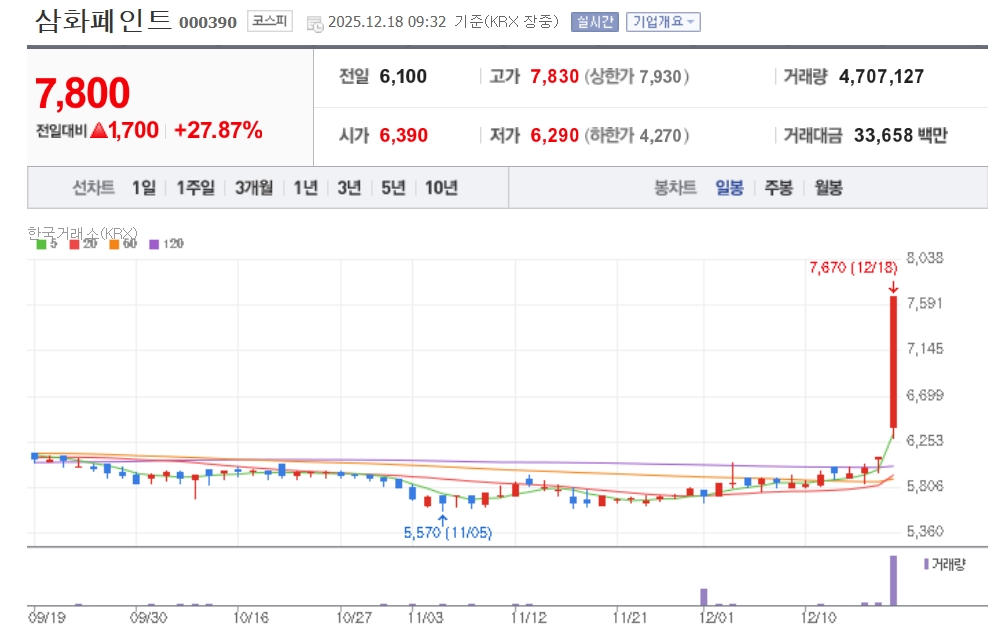Click the blue arrow at the 5,570 low marker
The height and width of the screenshot is (641, 988).
[442, 518]
